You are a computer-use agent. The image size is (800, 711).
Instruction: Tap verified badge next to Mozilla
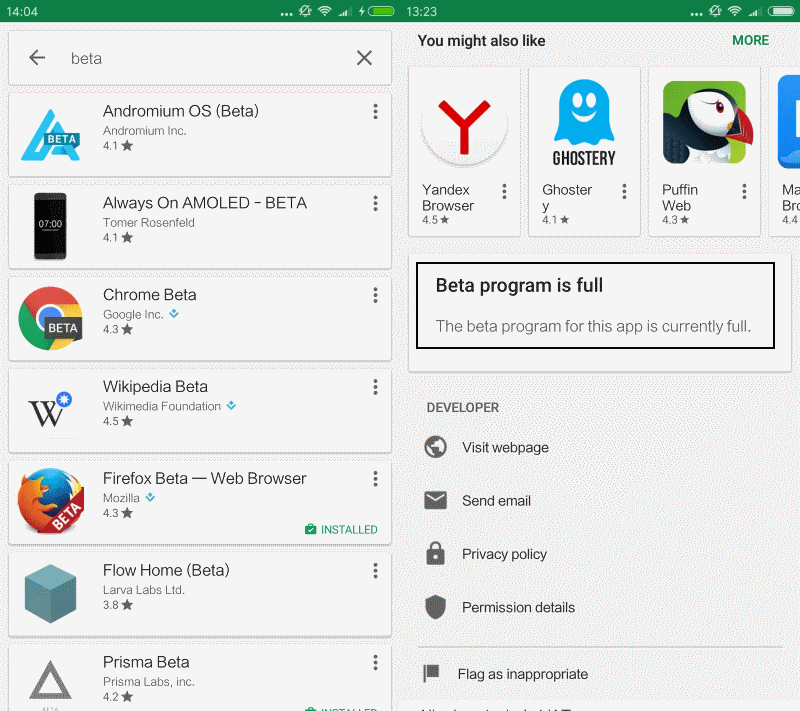point(150,497)
